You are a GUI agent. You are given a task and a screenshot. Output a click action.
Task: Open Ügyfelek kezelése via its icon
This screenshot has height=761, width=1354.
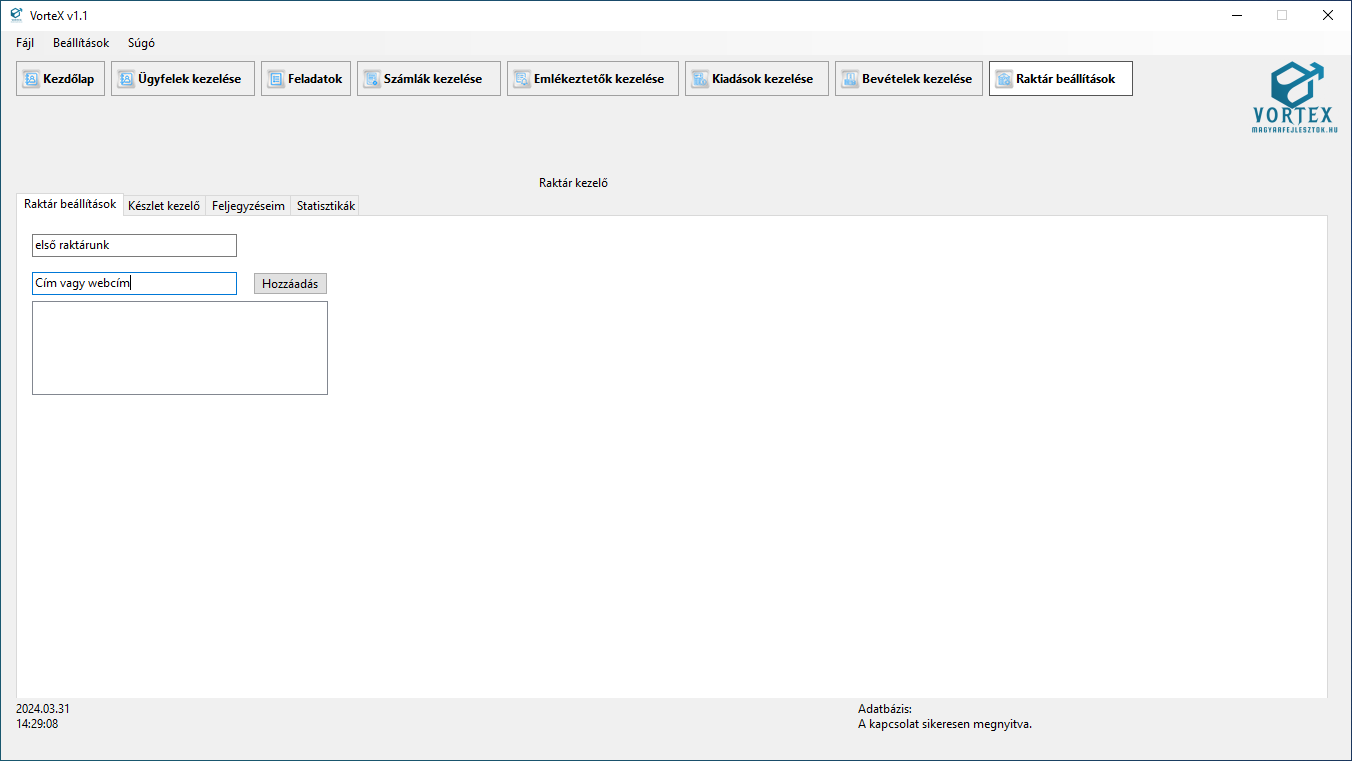[126, 79]
